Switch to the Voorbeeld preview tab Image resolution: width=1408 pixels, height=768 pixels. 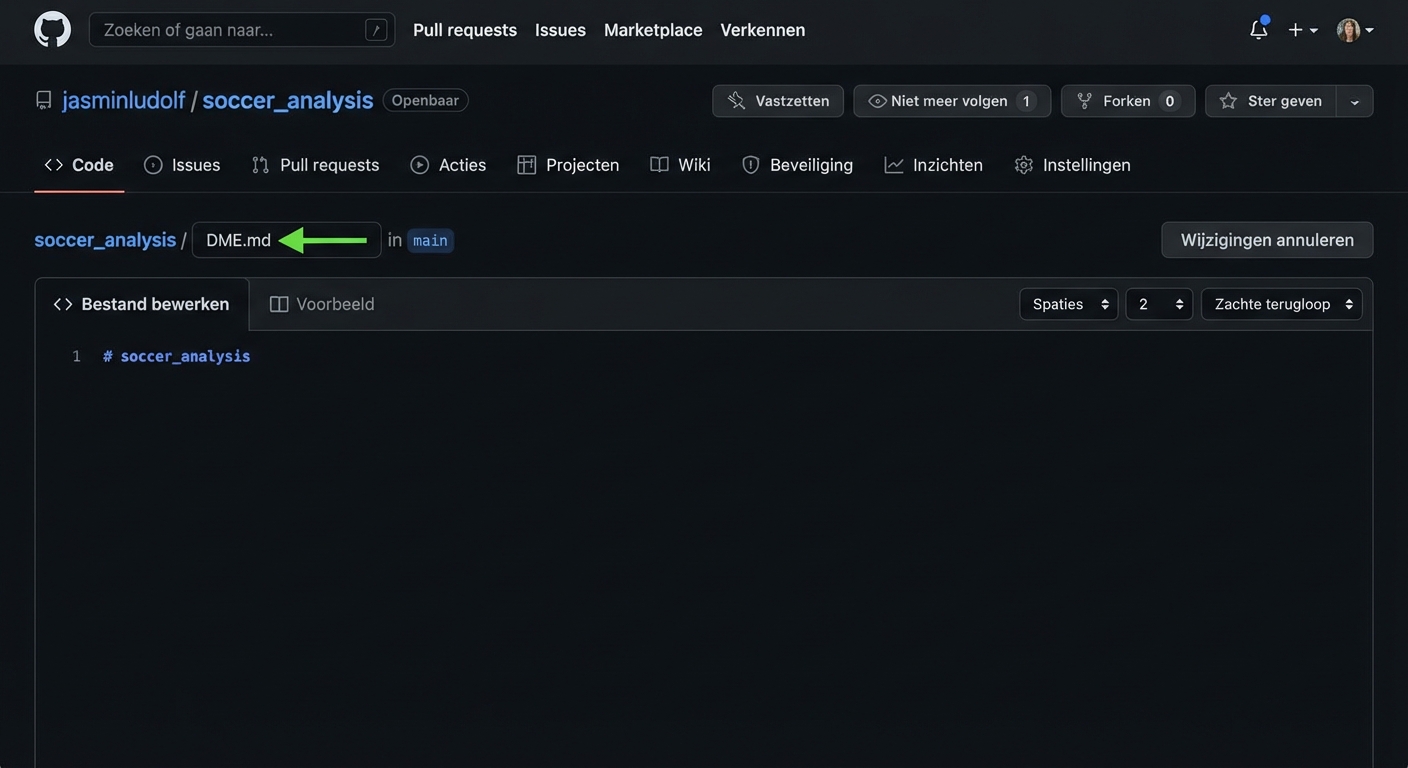(x=322, y=304)
